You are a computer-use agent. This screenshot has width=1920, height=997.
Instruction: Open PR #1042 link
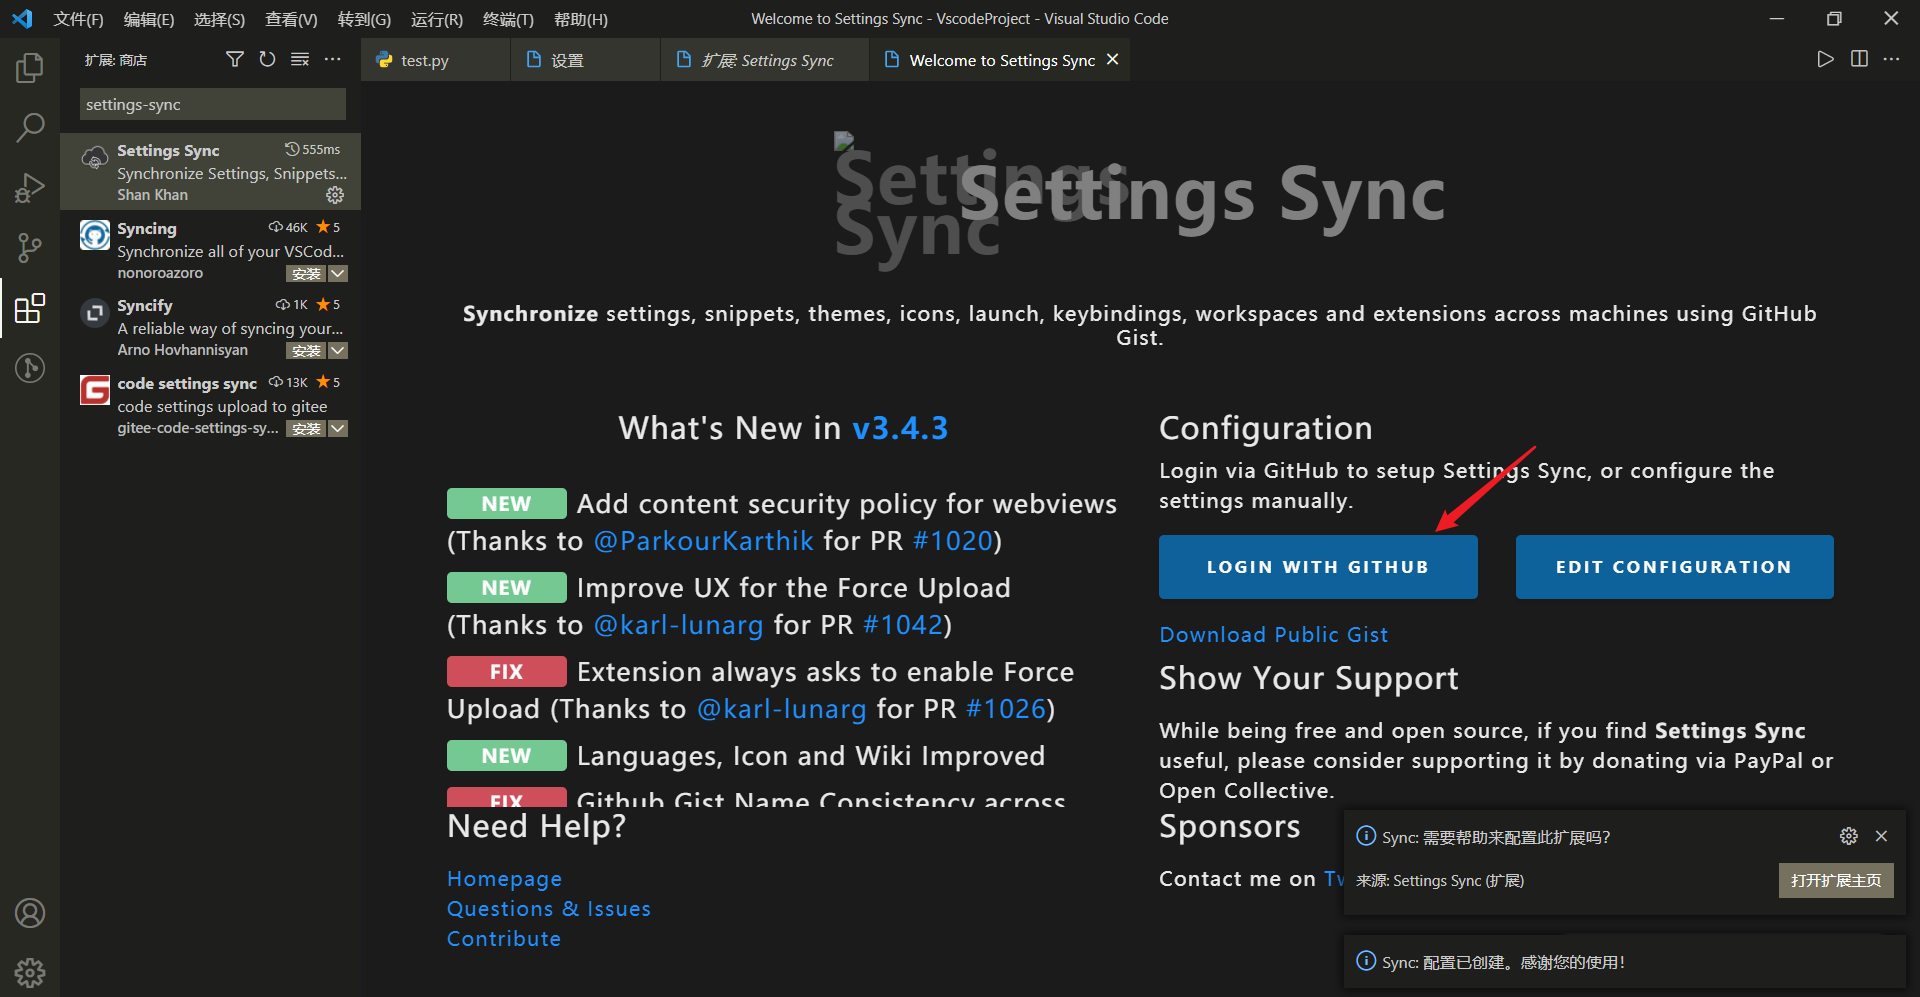coord(903,625)
